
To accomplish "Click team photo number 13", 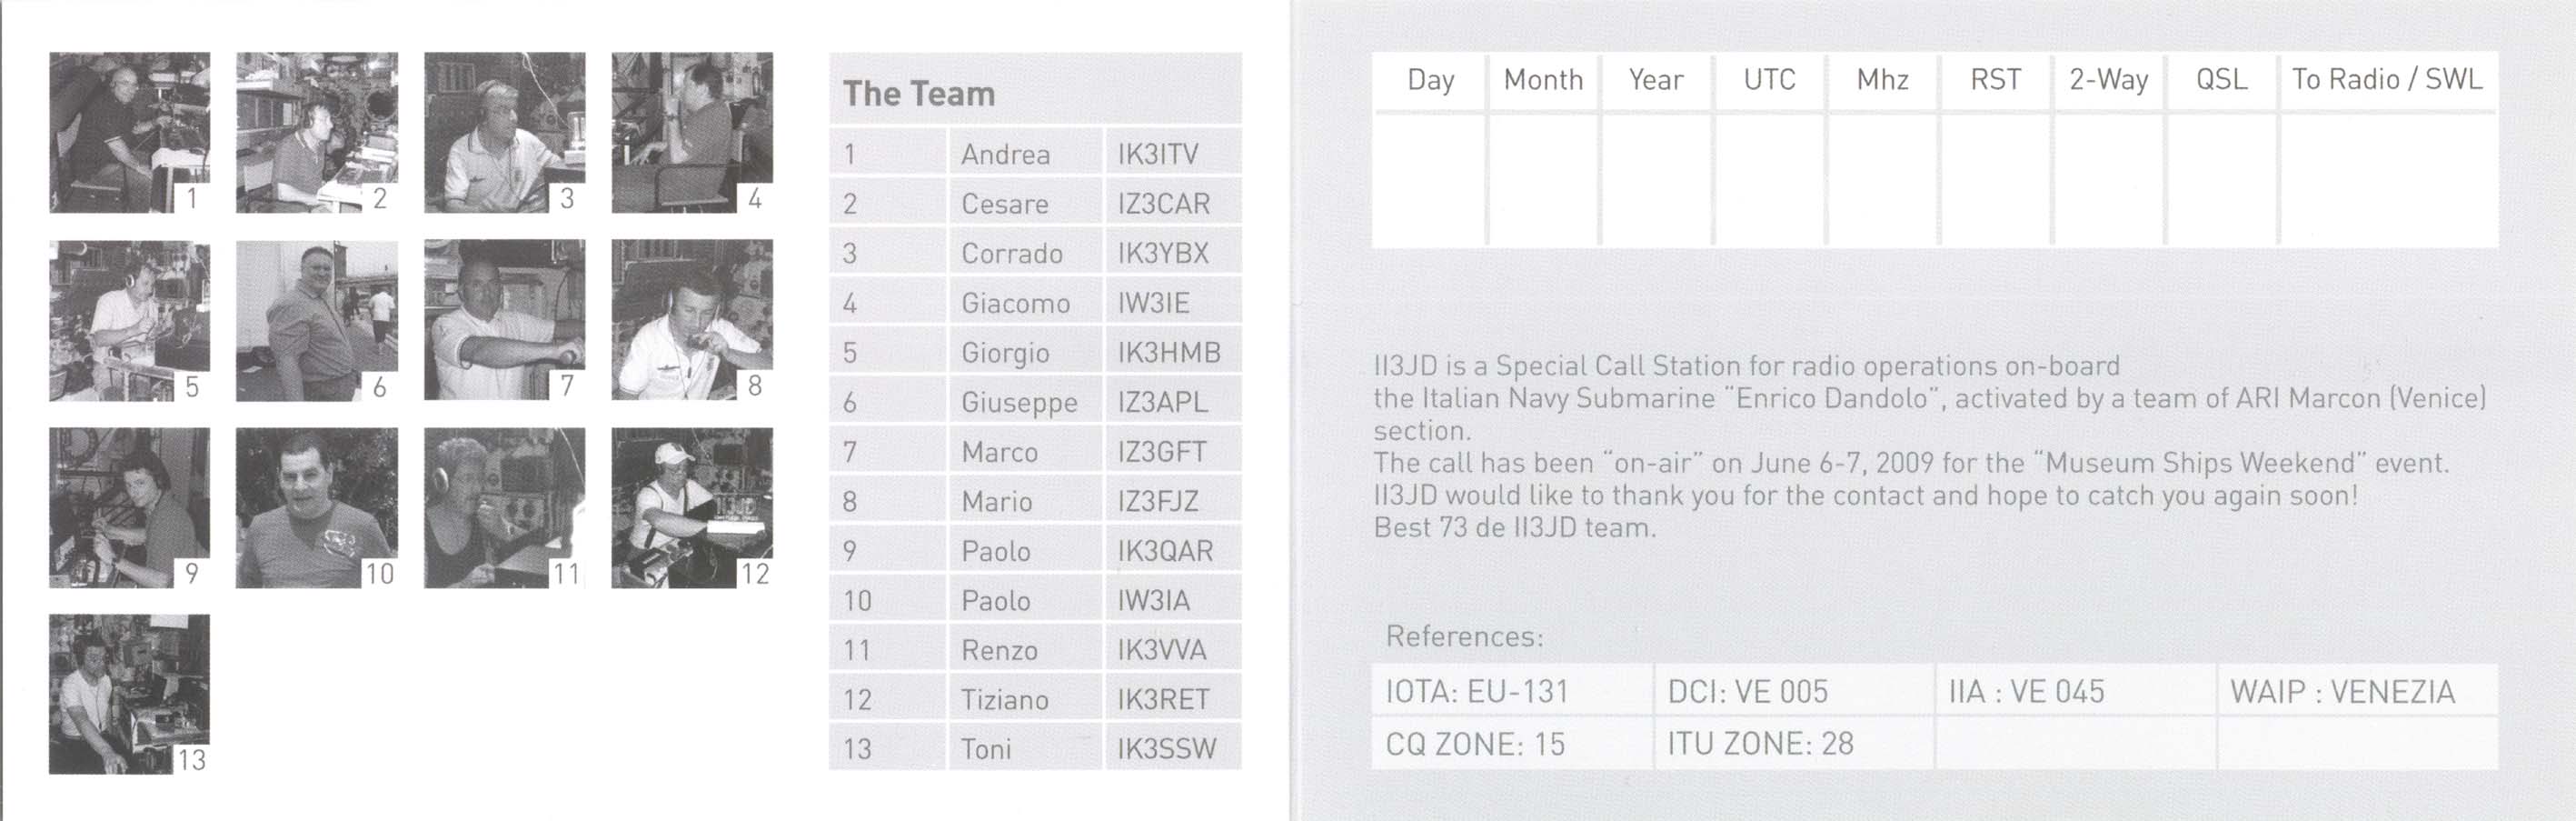I will (x=129, y=694).
